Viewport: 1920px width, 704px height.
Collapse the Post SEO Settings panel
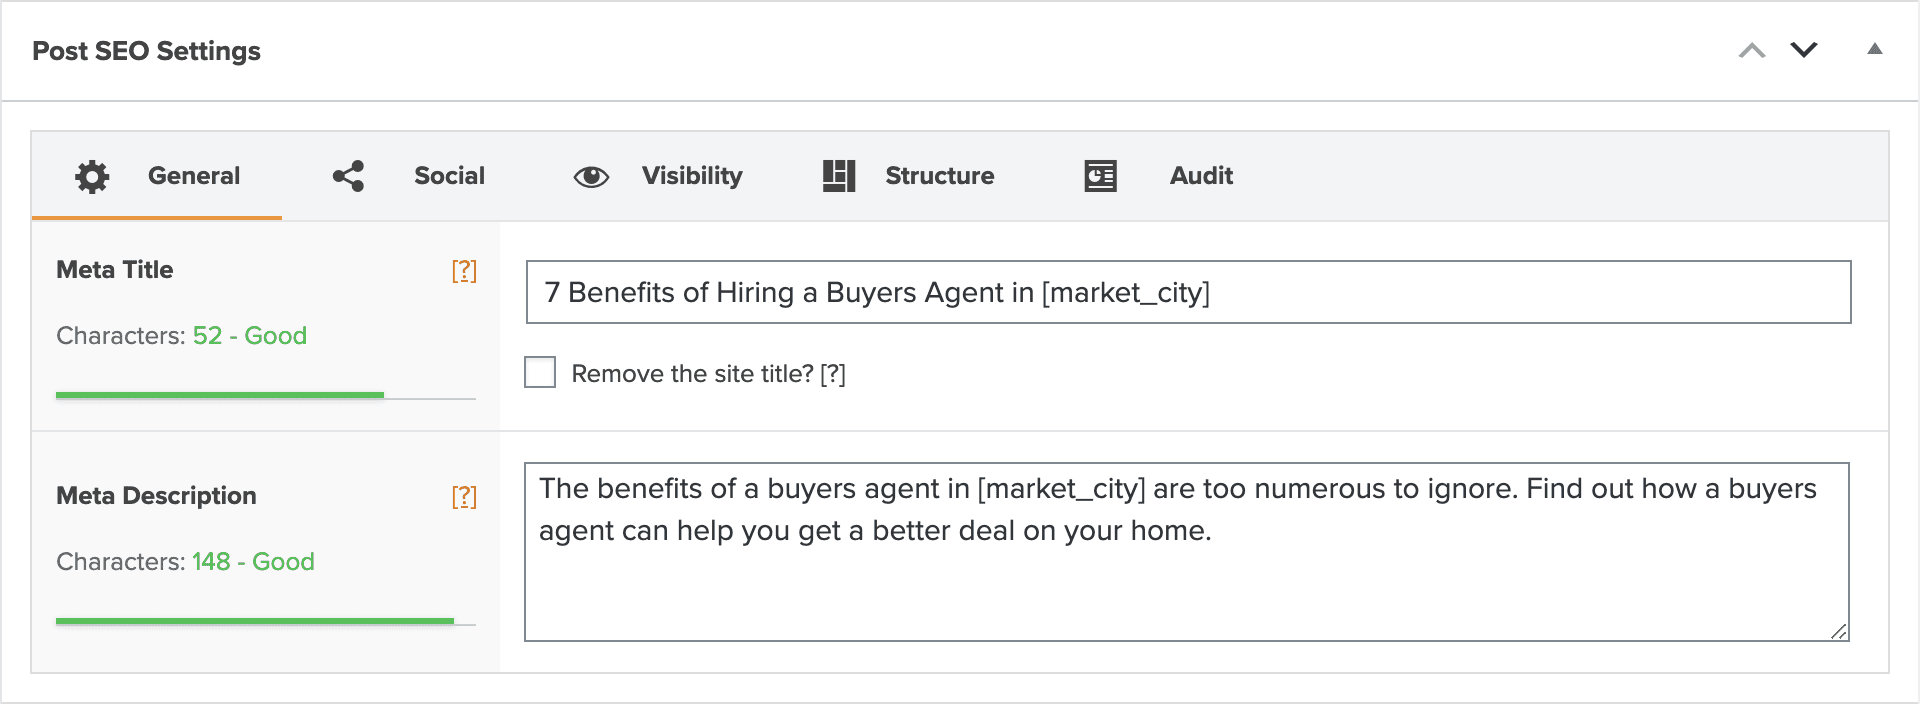[x=1875, y=49]
